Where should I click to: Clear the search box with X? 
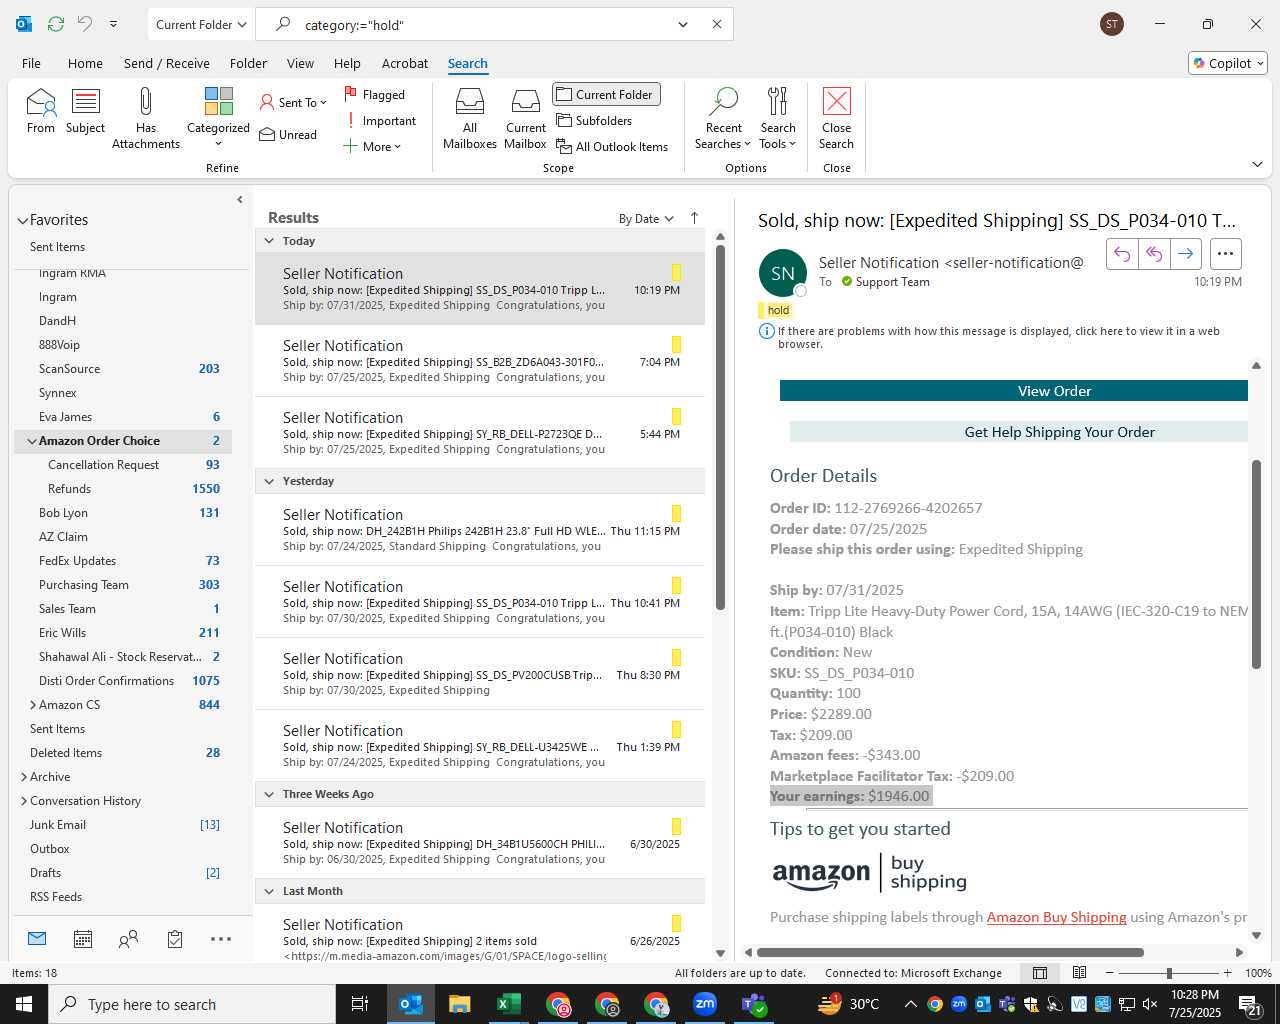(x=717, y=25)
